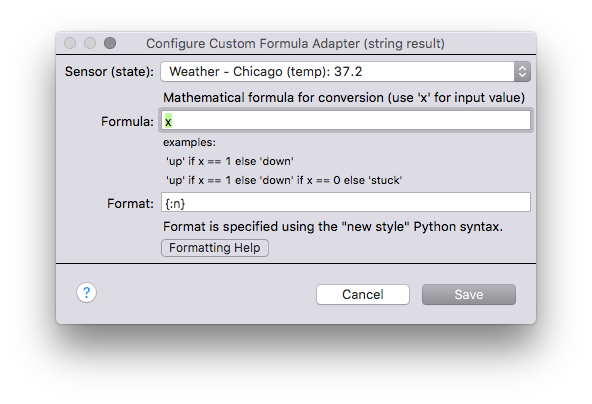592x404 pixels.
Task: Click the dialog title bar text
Action: click(x=295, y=43)
